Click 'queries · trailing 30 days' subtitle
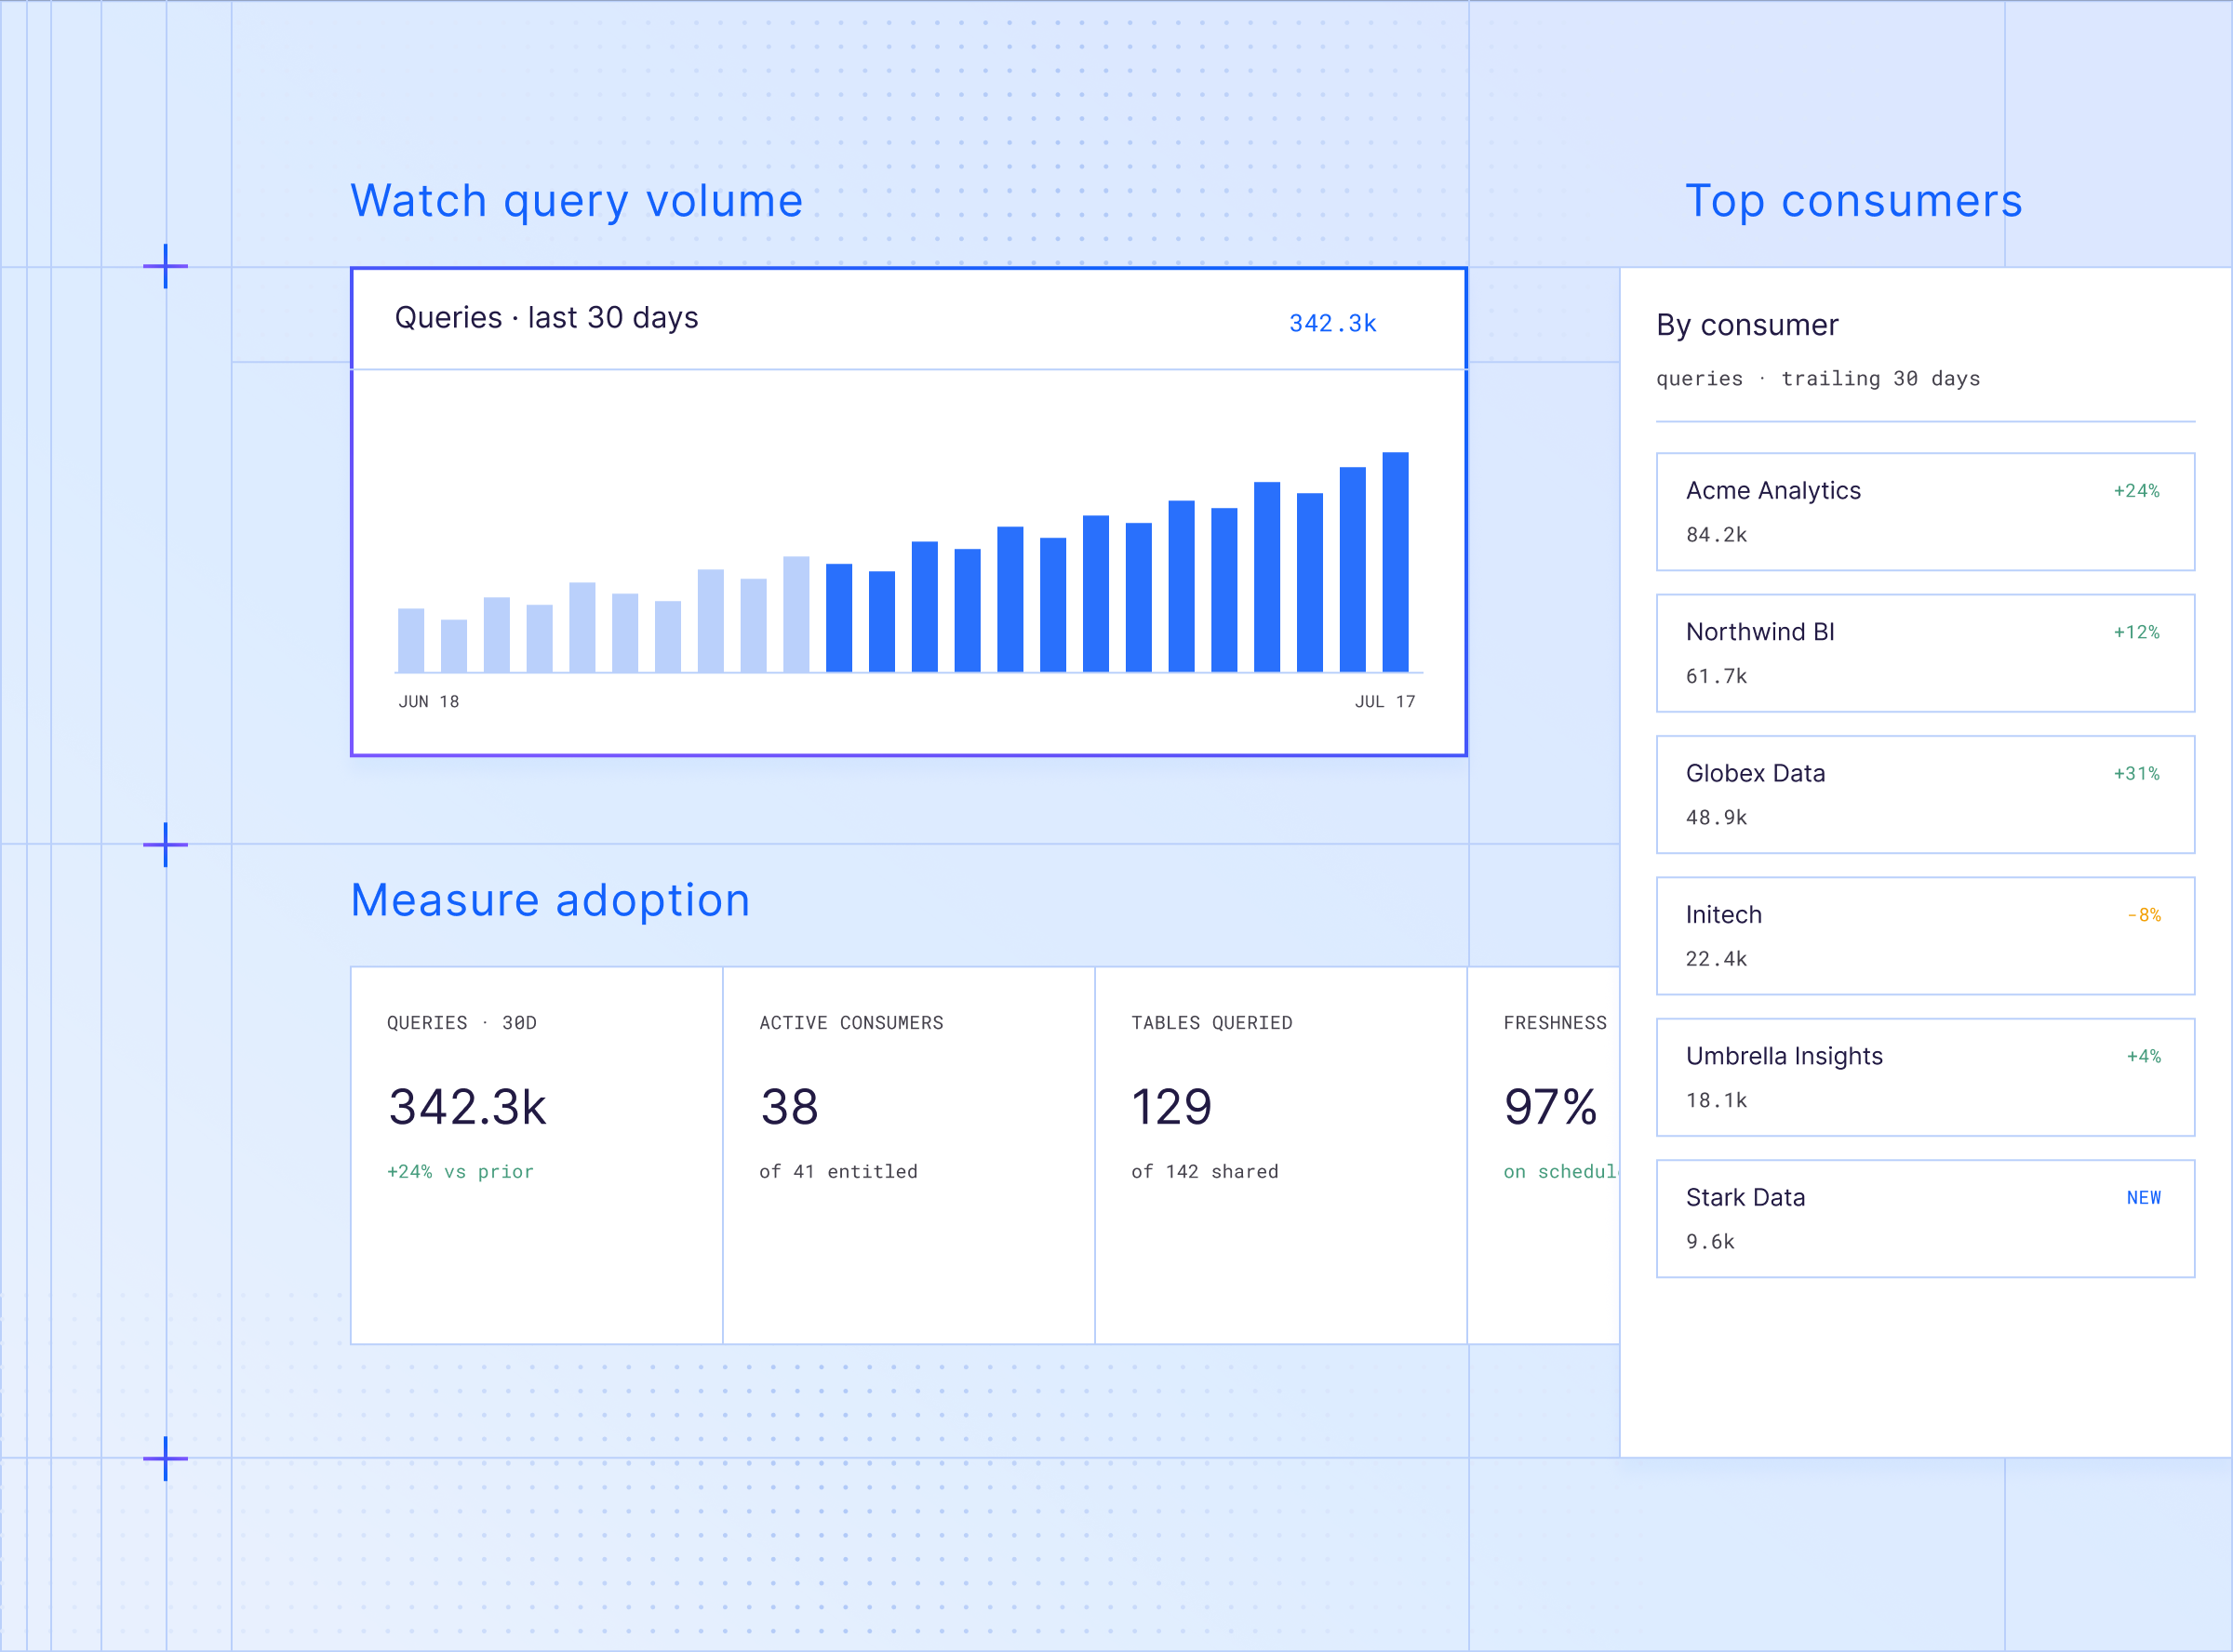This screenshot has height=1652, width=2233. coord(1818,379)
